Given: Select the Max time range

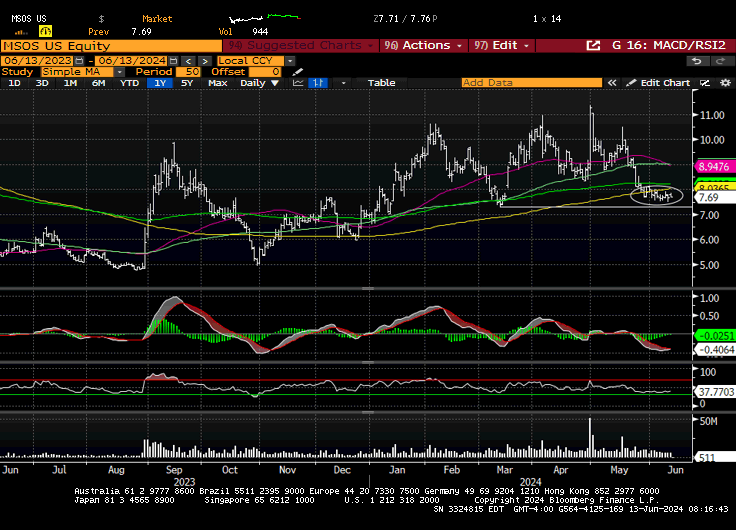Looking at the screenshot, I should pyautogui.click(x=217, y=83).
